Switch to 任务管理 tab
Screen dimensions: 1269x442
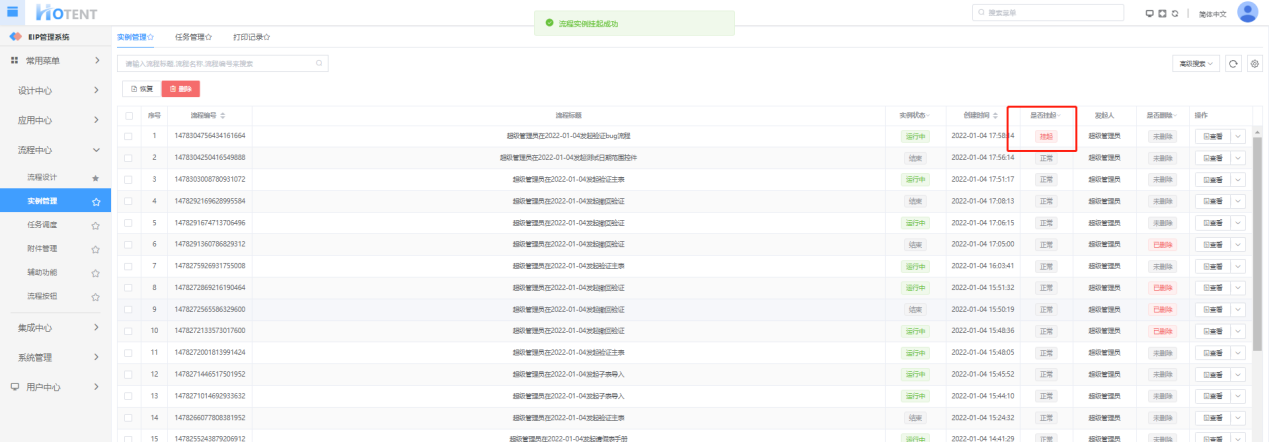click(194, 37)
